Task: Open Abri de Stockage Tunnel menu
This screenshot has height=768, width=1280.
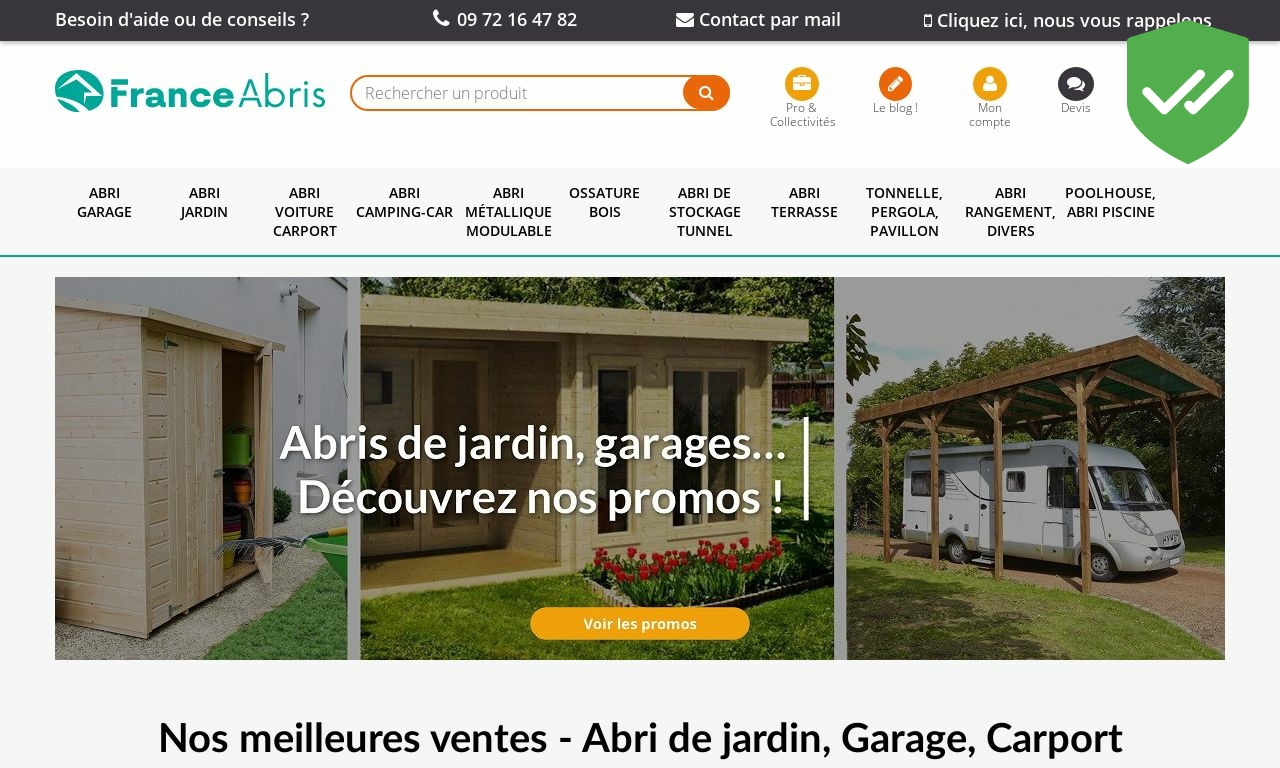Action: (705, 212)
